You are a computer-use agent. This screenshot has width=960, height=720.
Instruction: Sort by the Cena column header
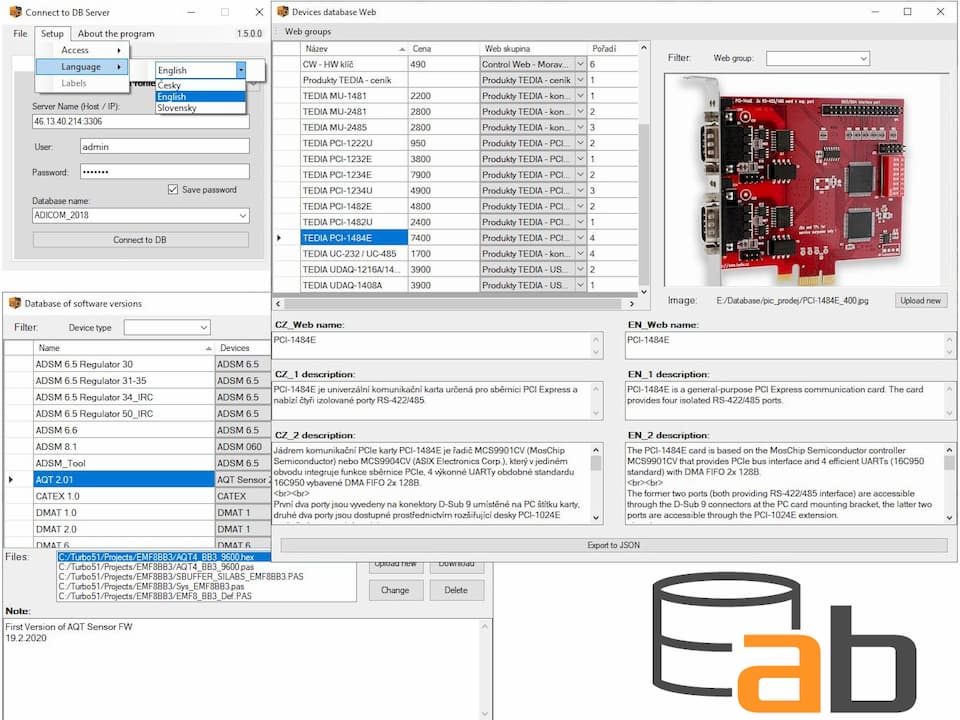point(443,48)
